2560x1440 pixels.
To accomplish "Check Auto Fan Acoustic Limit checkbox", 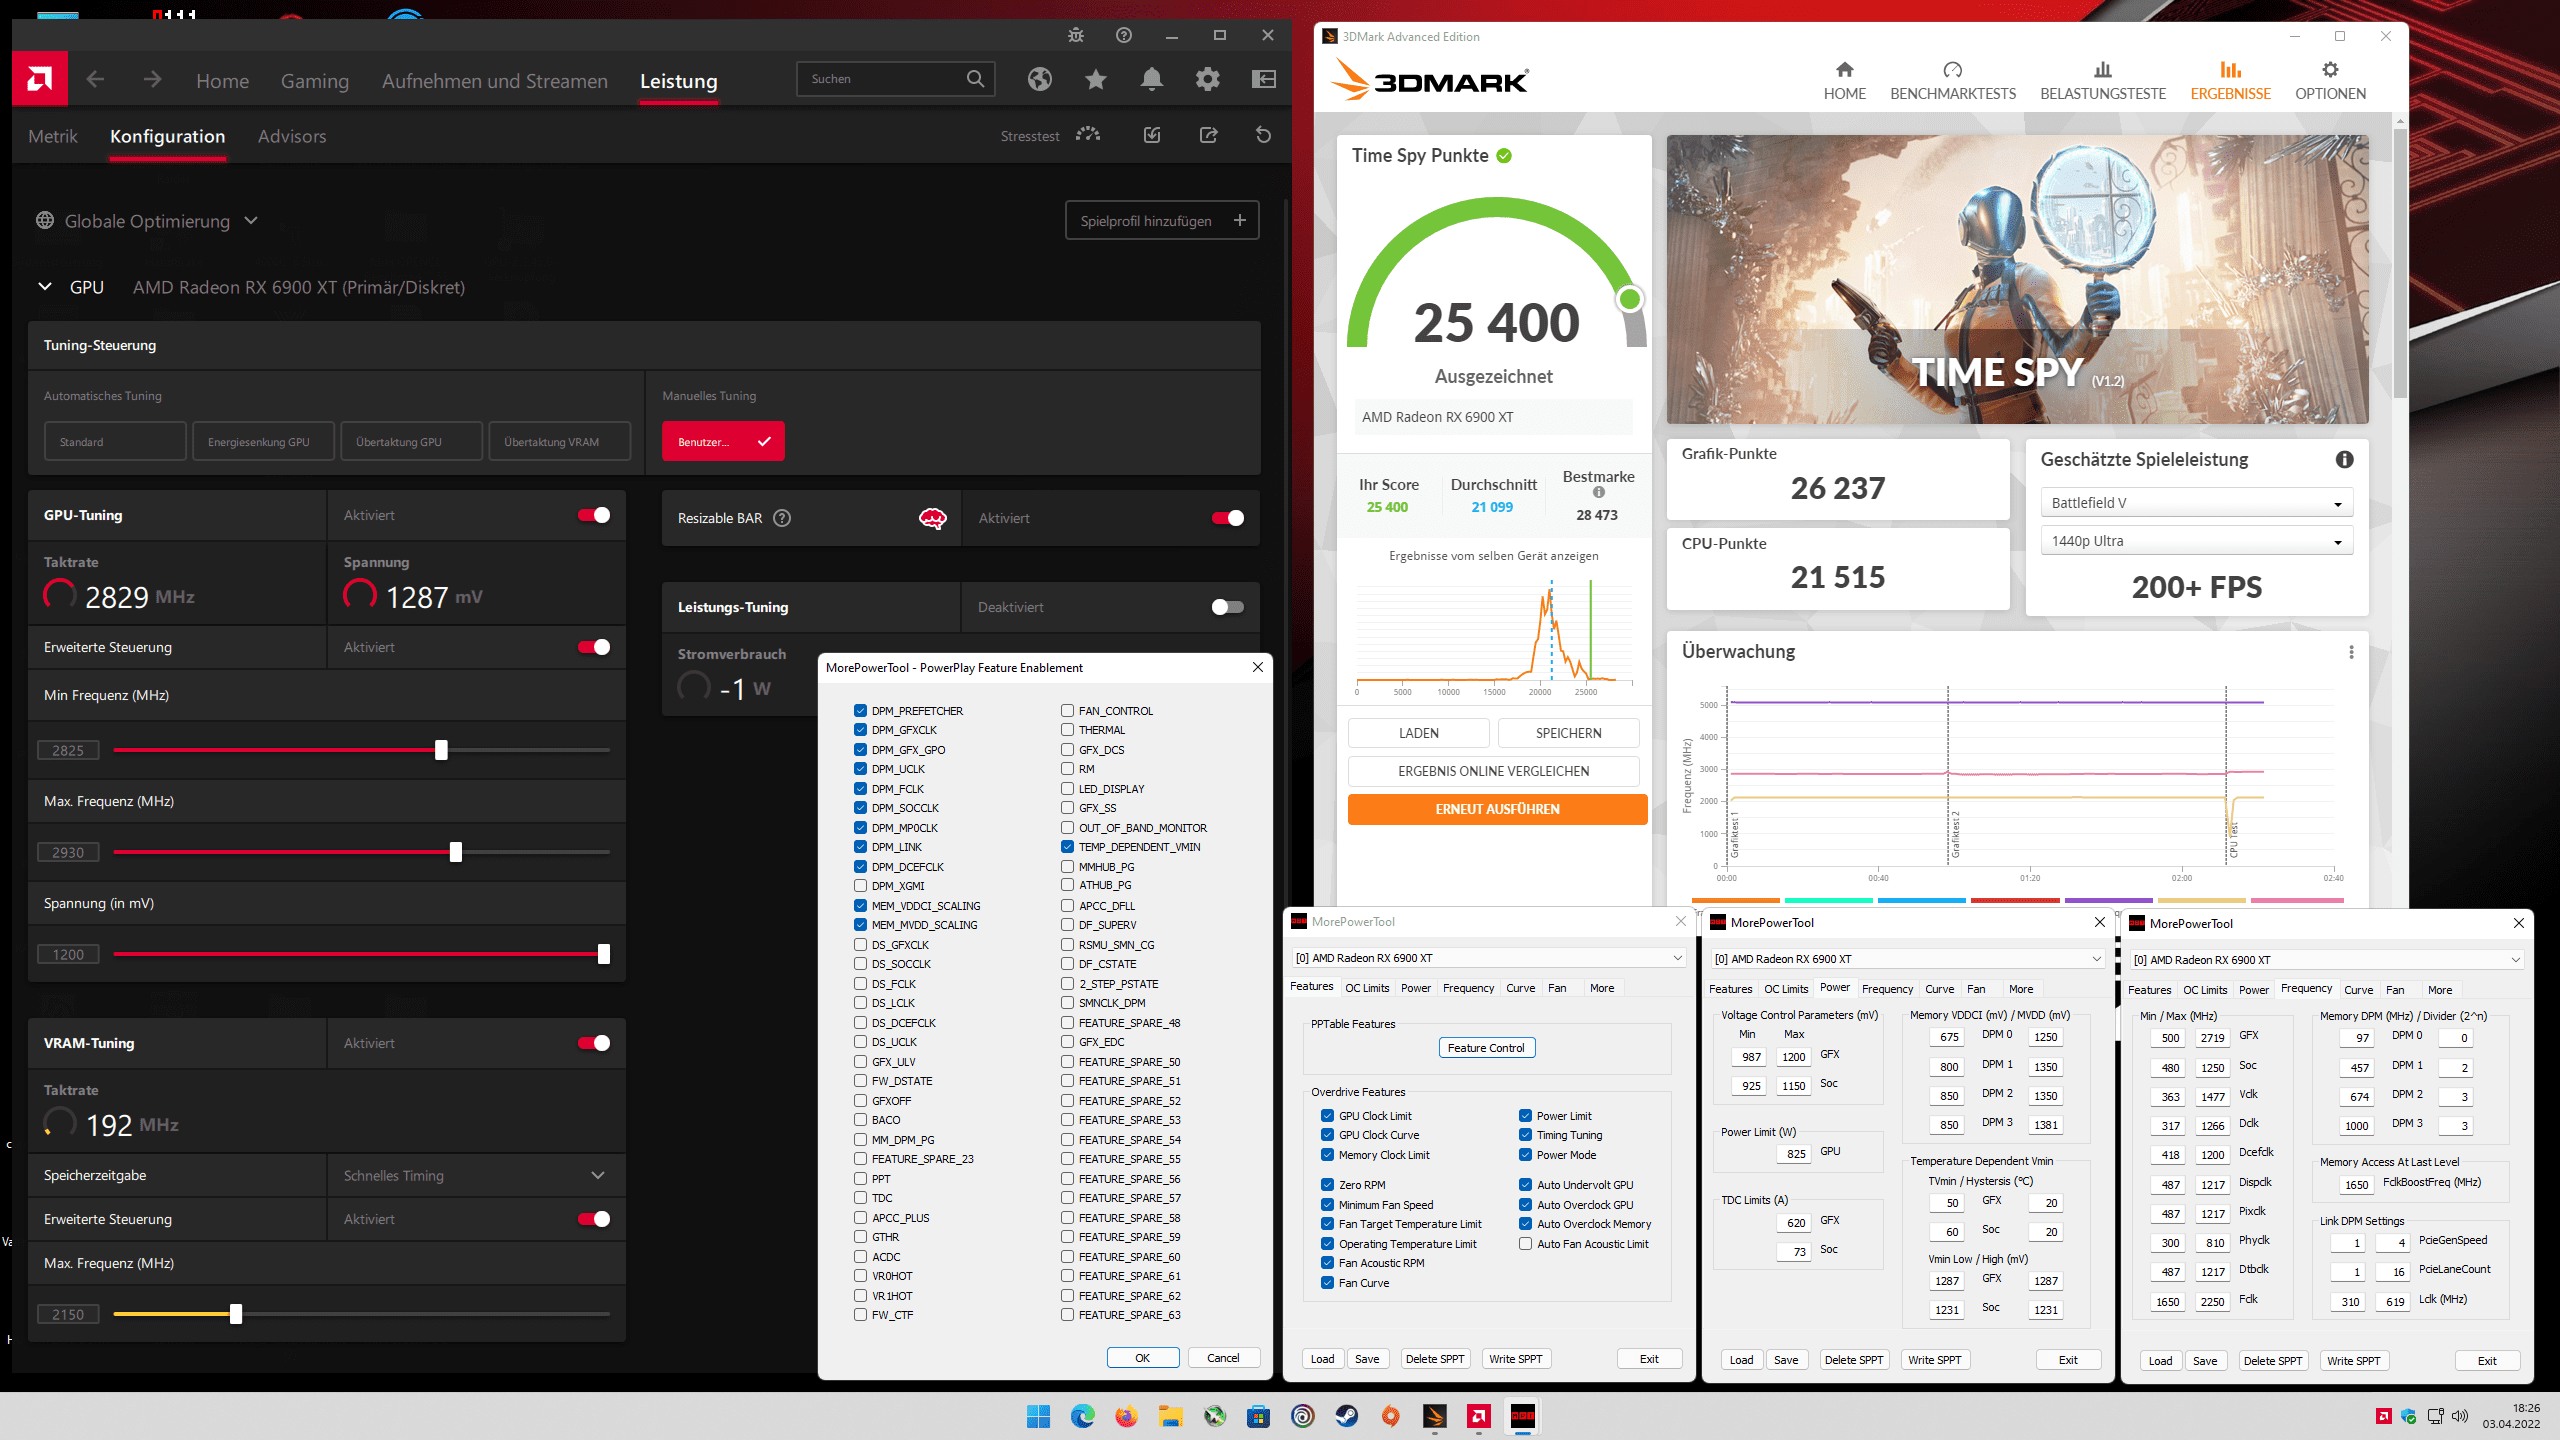I will tap(1525, 1244).
